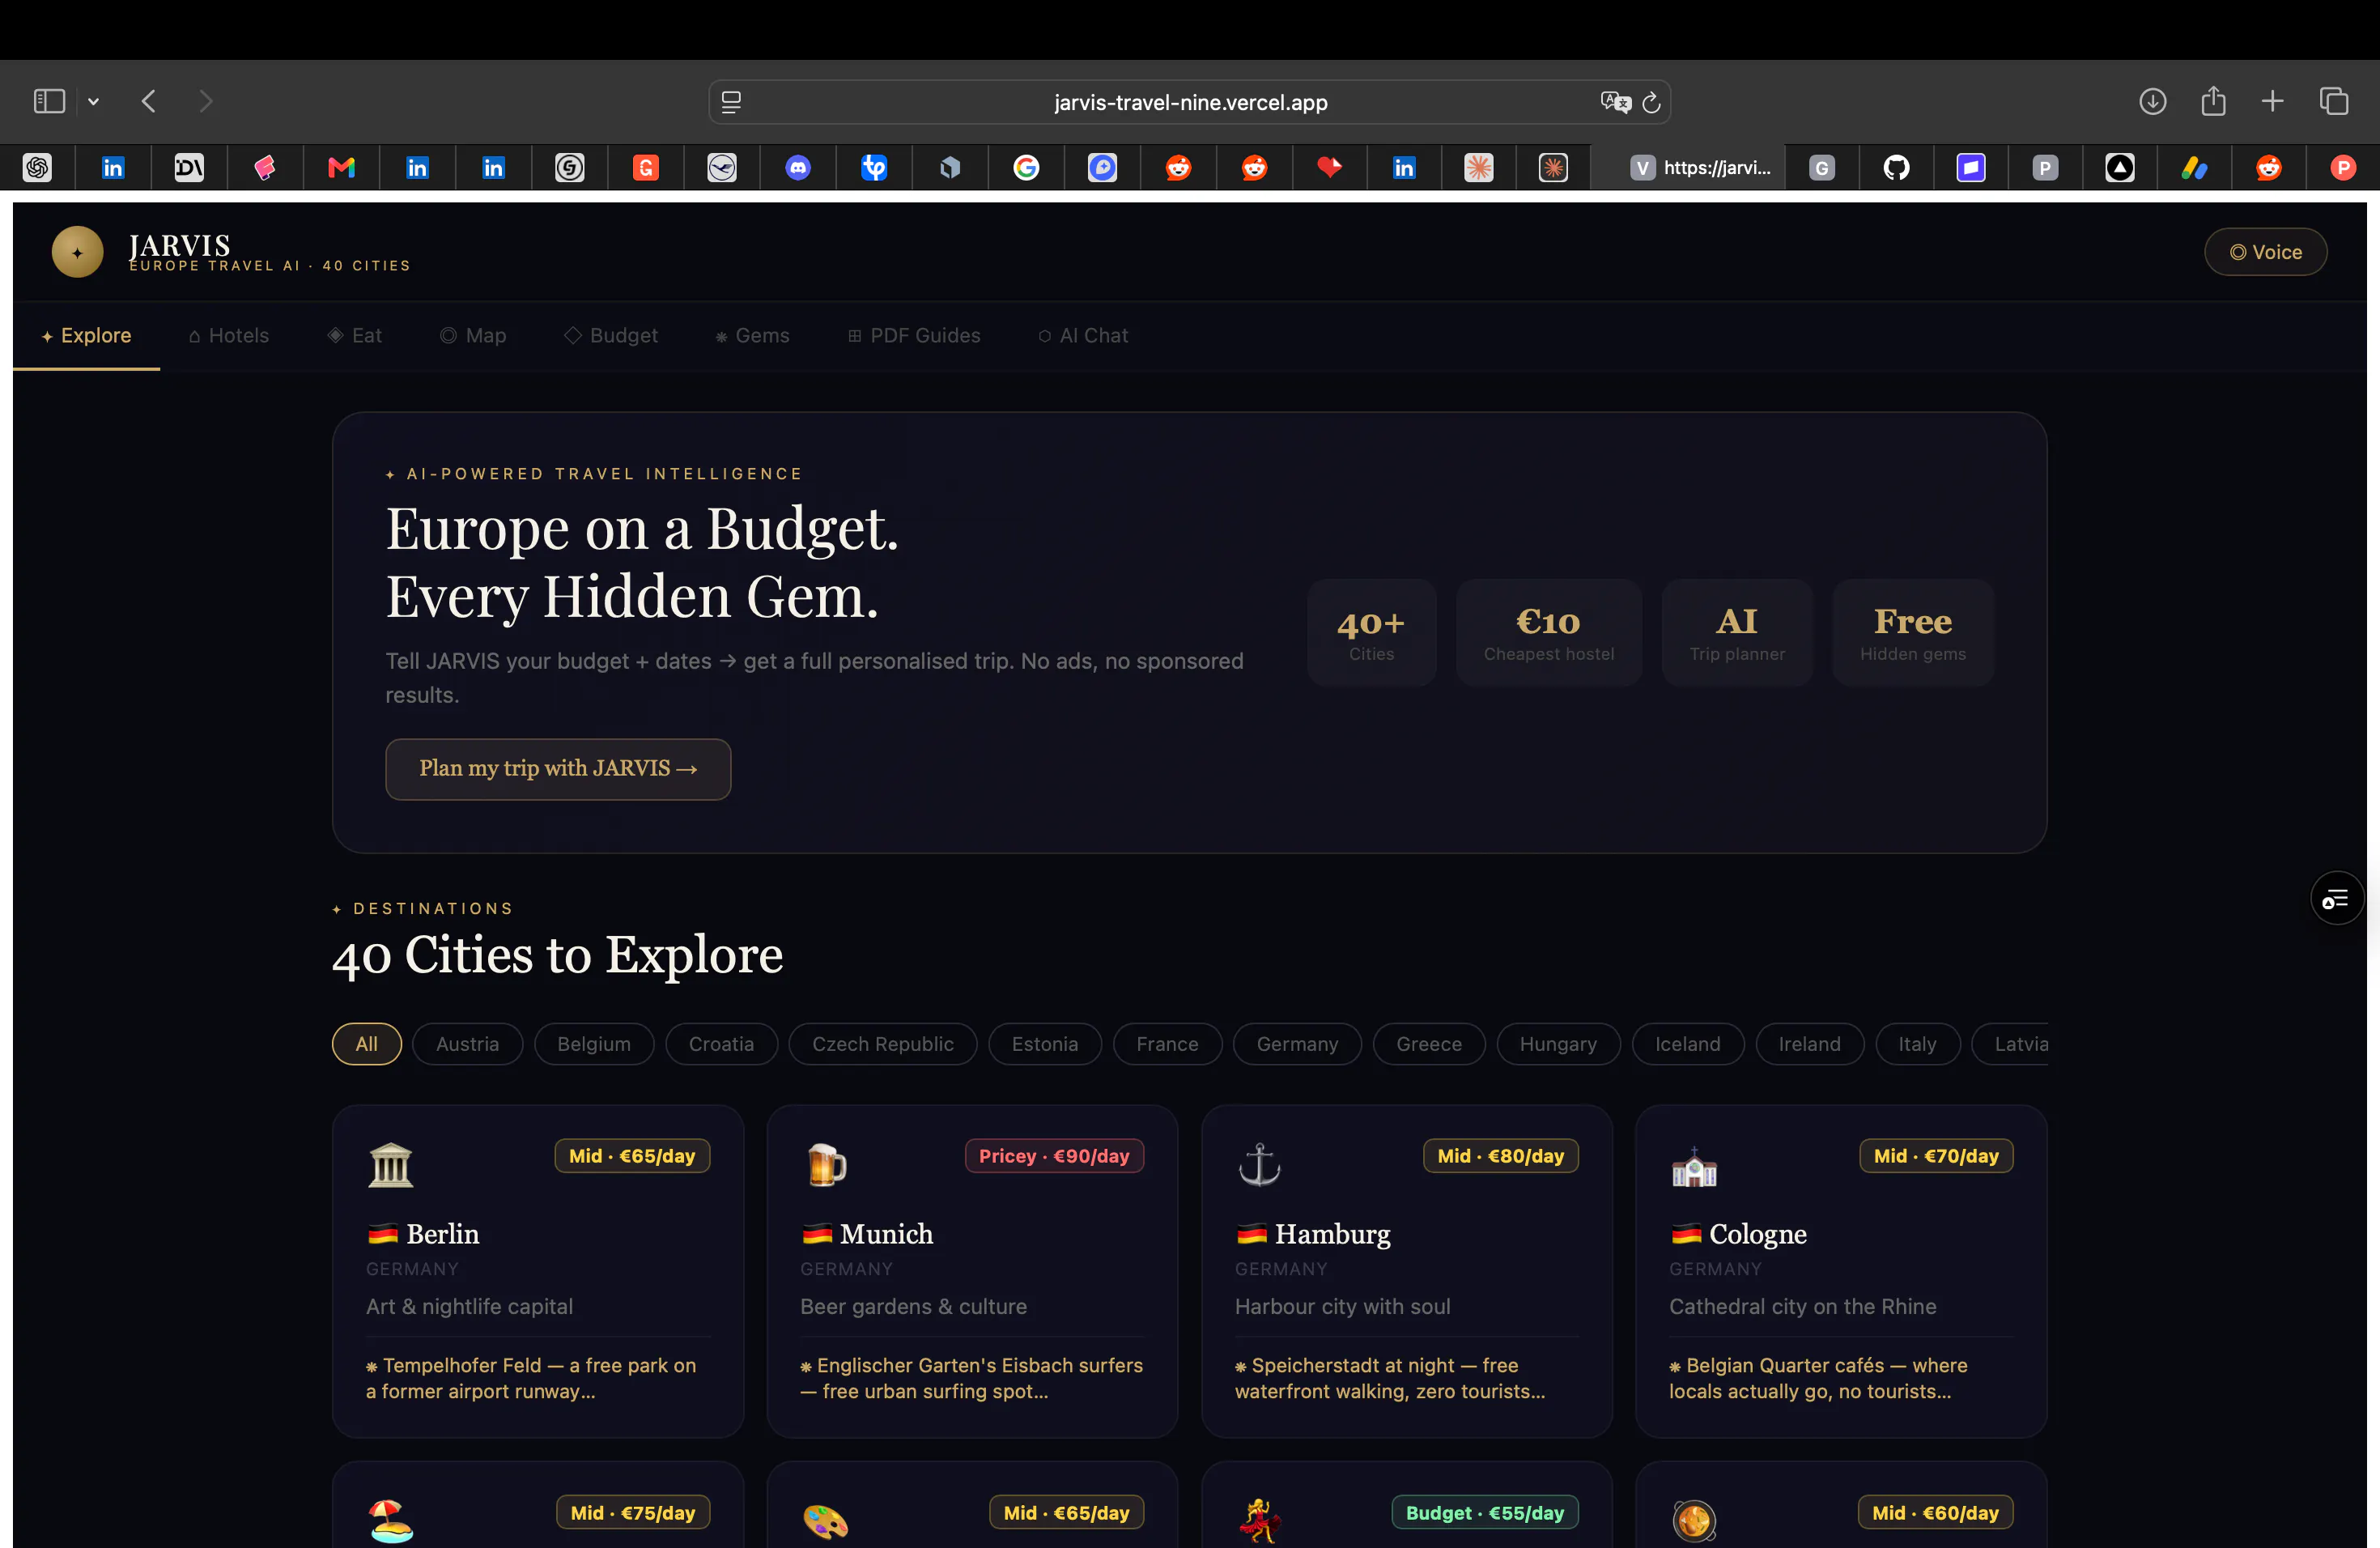Switch to the Gmail tab
Viewport: 2380px width, 1548px height.
(341, 167)
